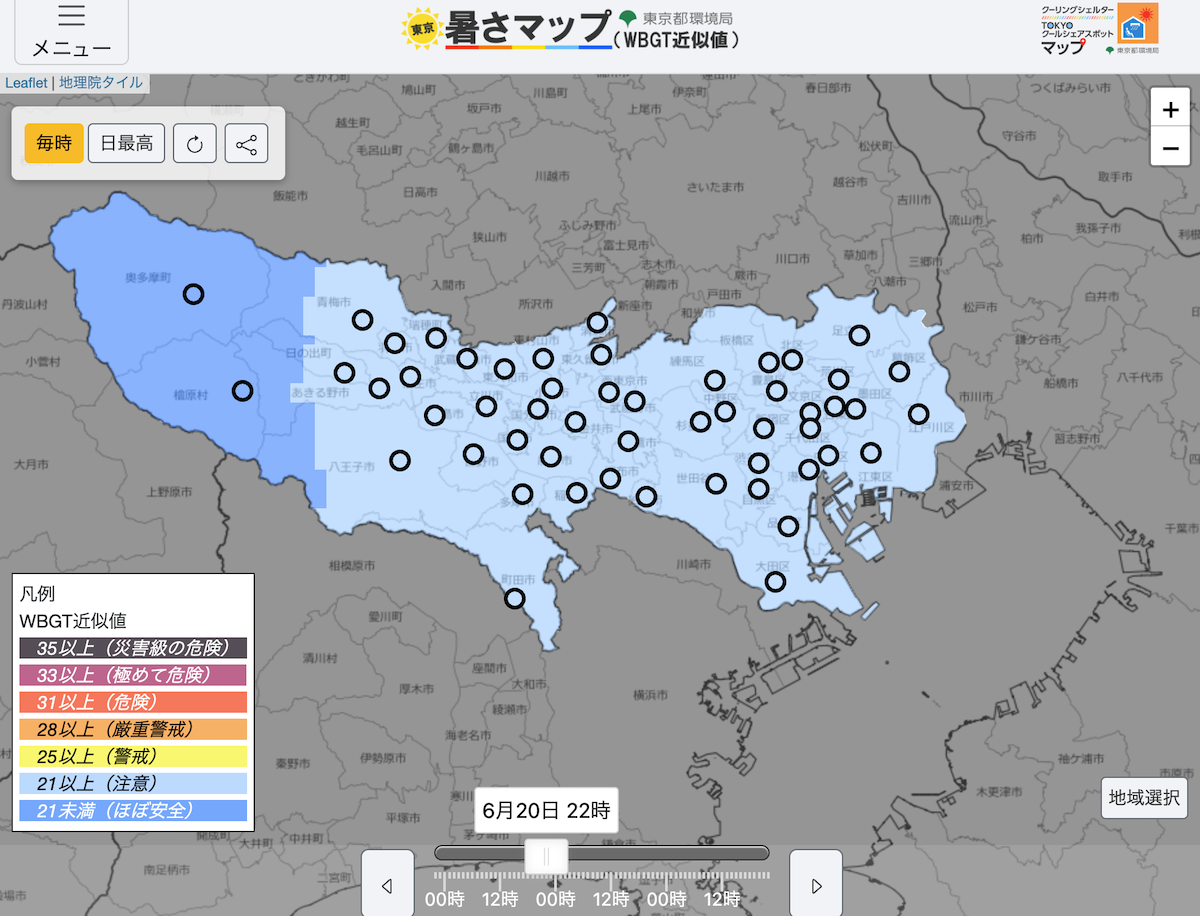Select the 町田市 observation point marker
The height and width of the screenshot is (916, 1200).
[x=514, y=599]
